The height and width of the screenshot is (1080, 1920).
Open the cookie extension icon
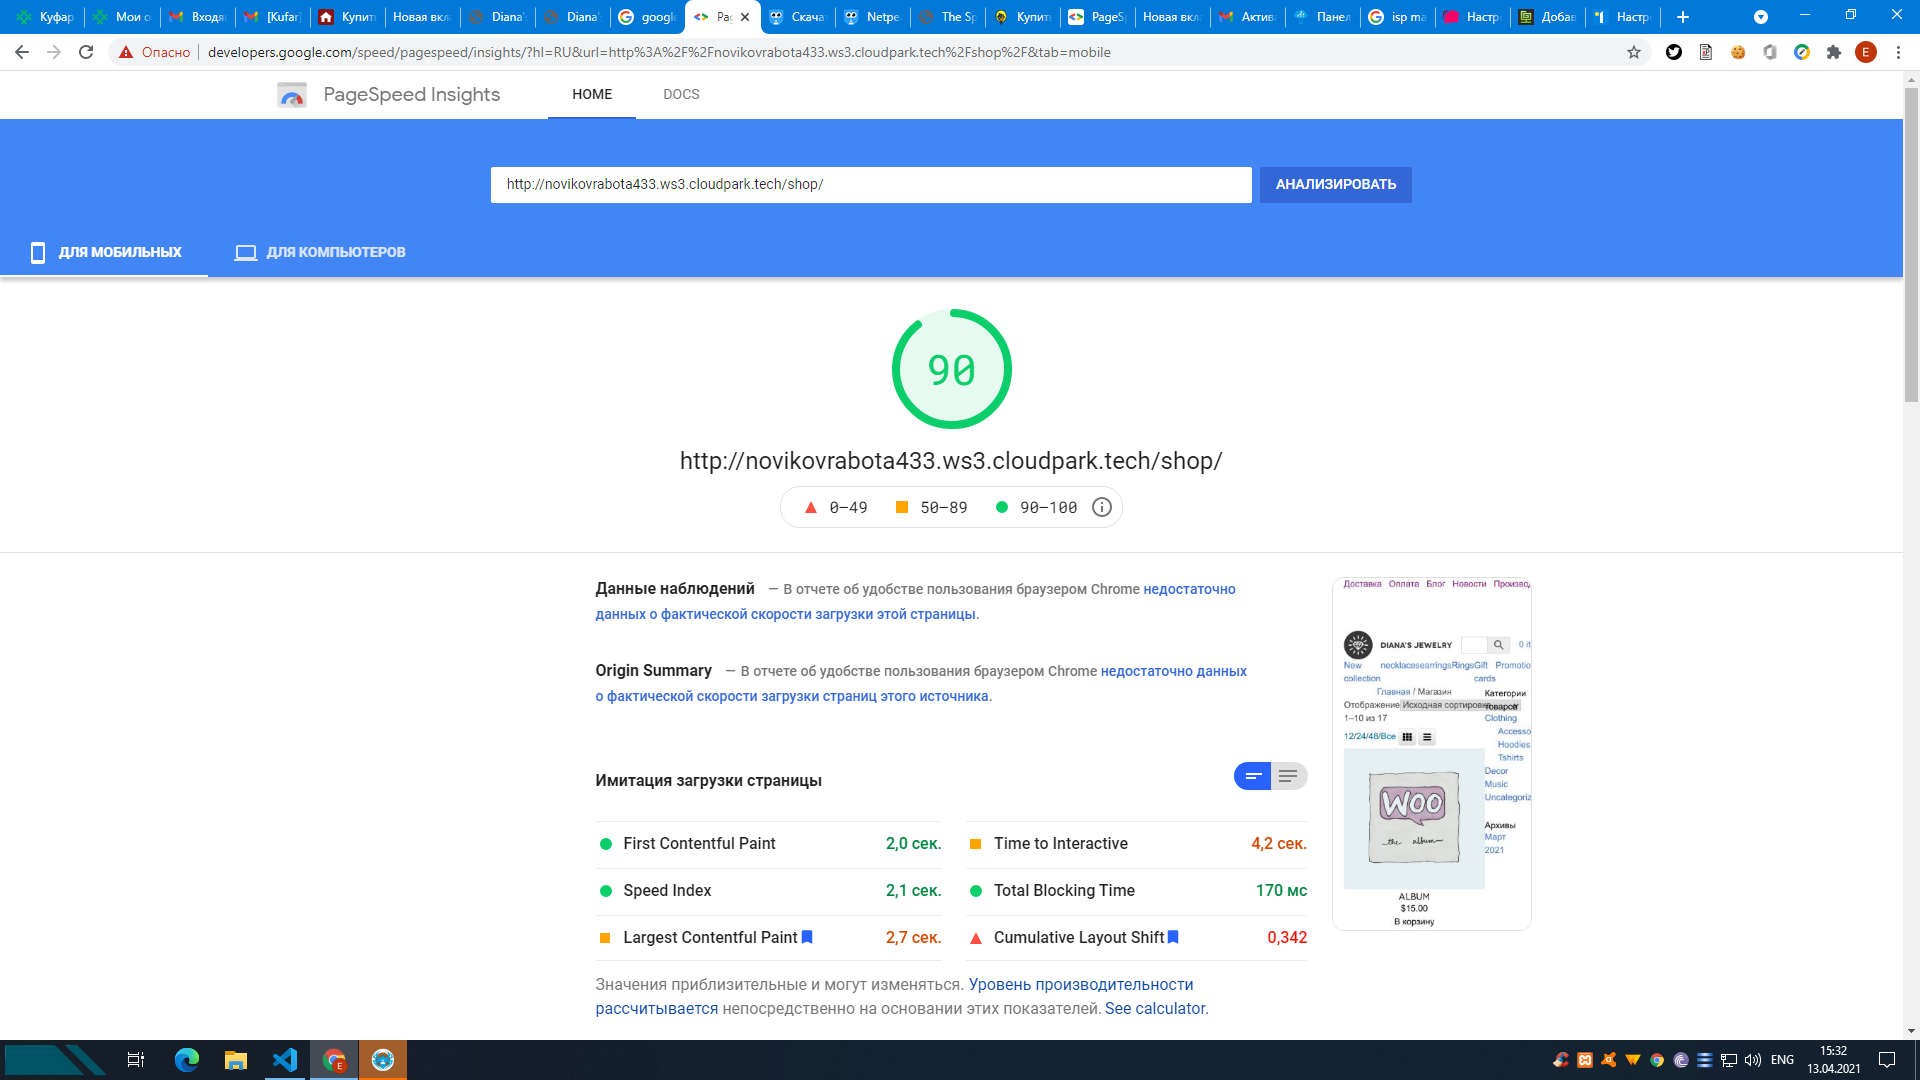point(1738,52)
